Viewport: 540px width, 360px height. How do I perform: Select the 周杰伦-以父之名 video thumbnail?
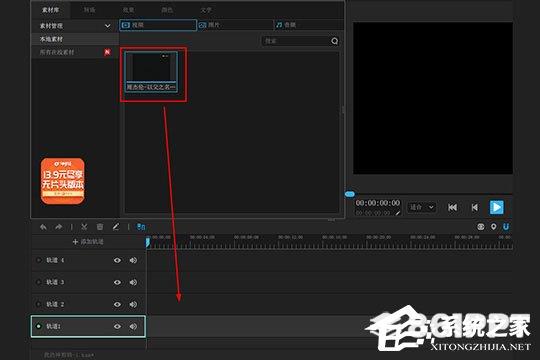click(152, 72)
